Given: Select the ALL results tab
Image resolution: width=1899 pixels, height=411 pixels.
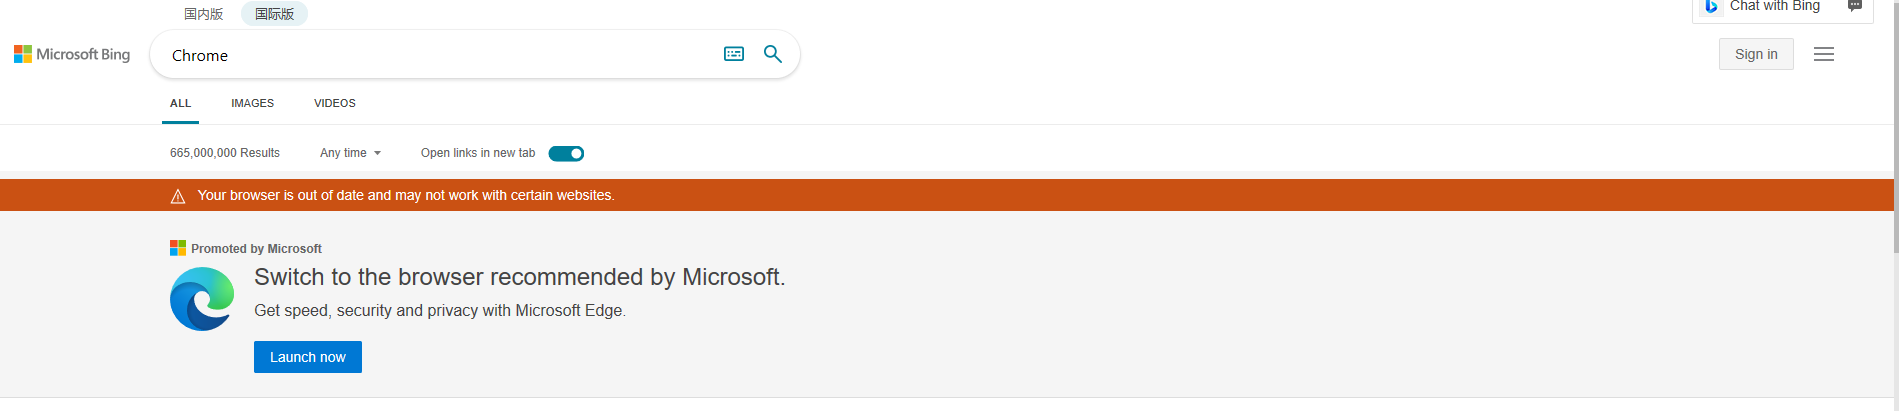Looking at the screenshot, I should click(x=180, y=103).
